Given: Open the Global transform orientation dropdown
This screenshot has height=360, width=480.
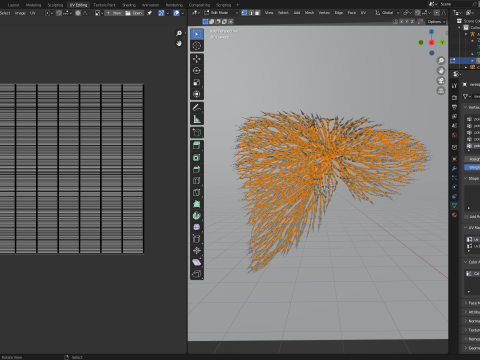Looking at the screenshot, I should [387, 13].
